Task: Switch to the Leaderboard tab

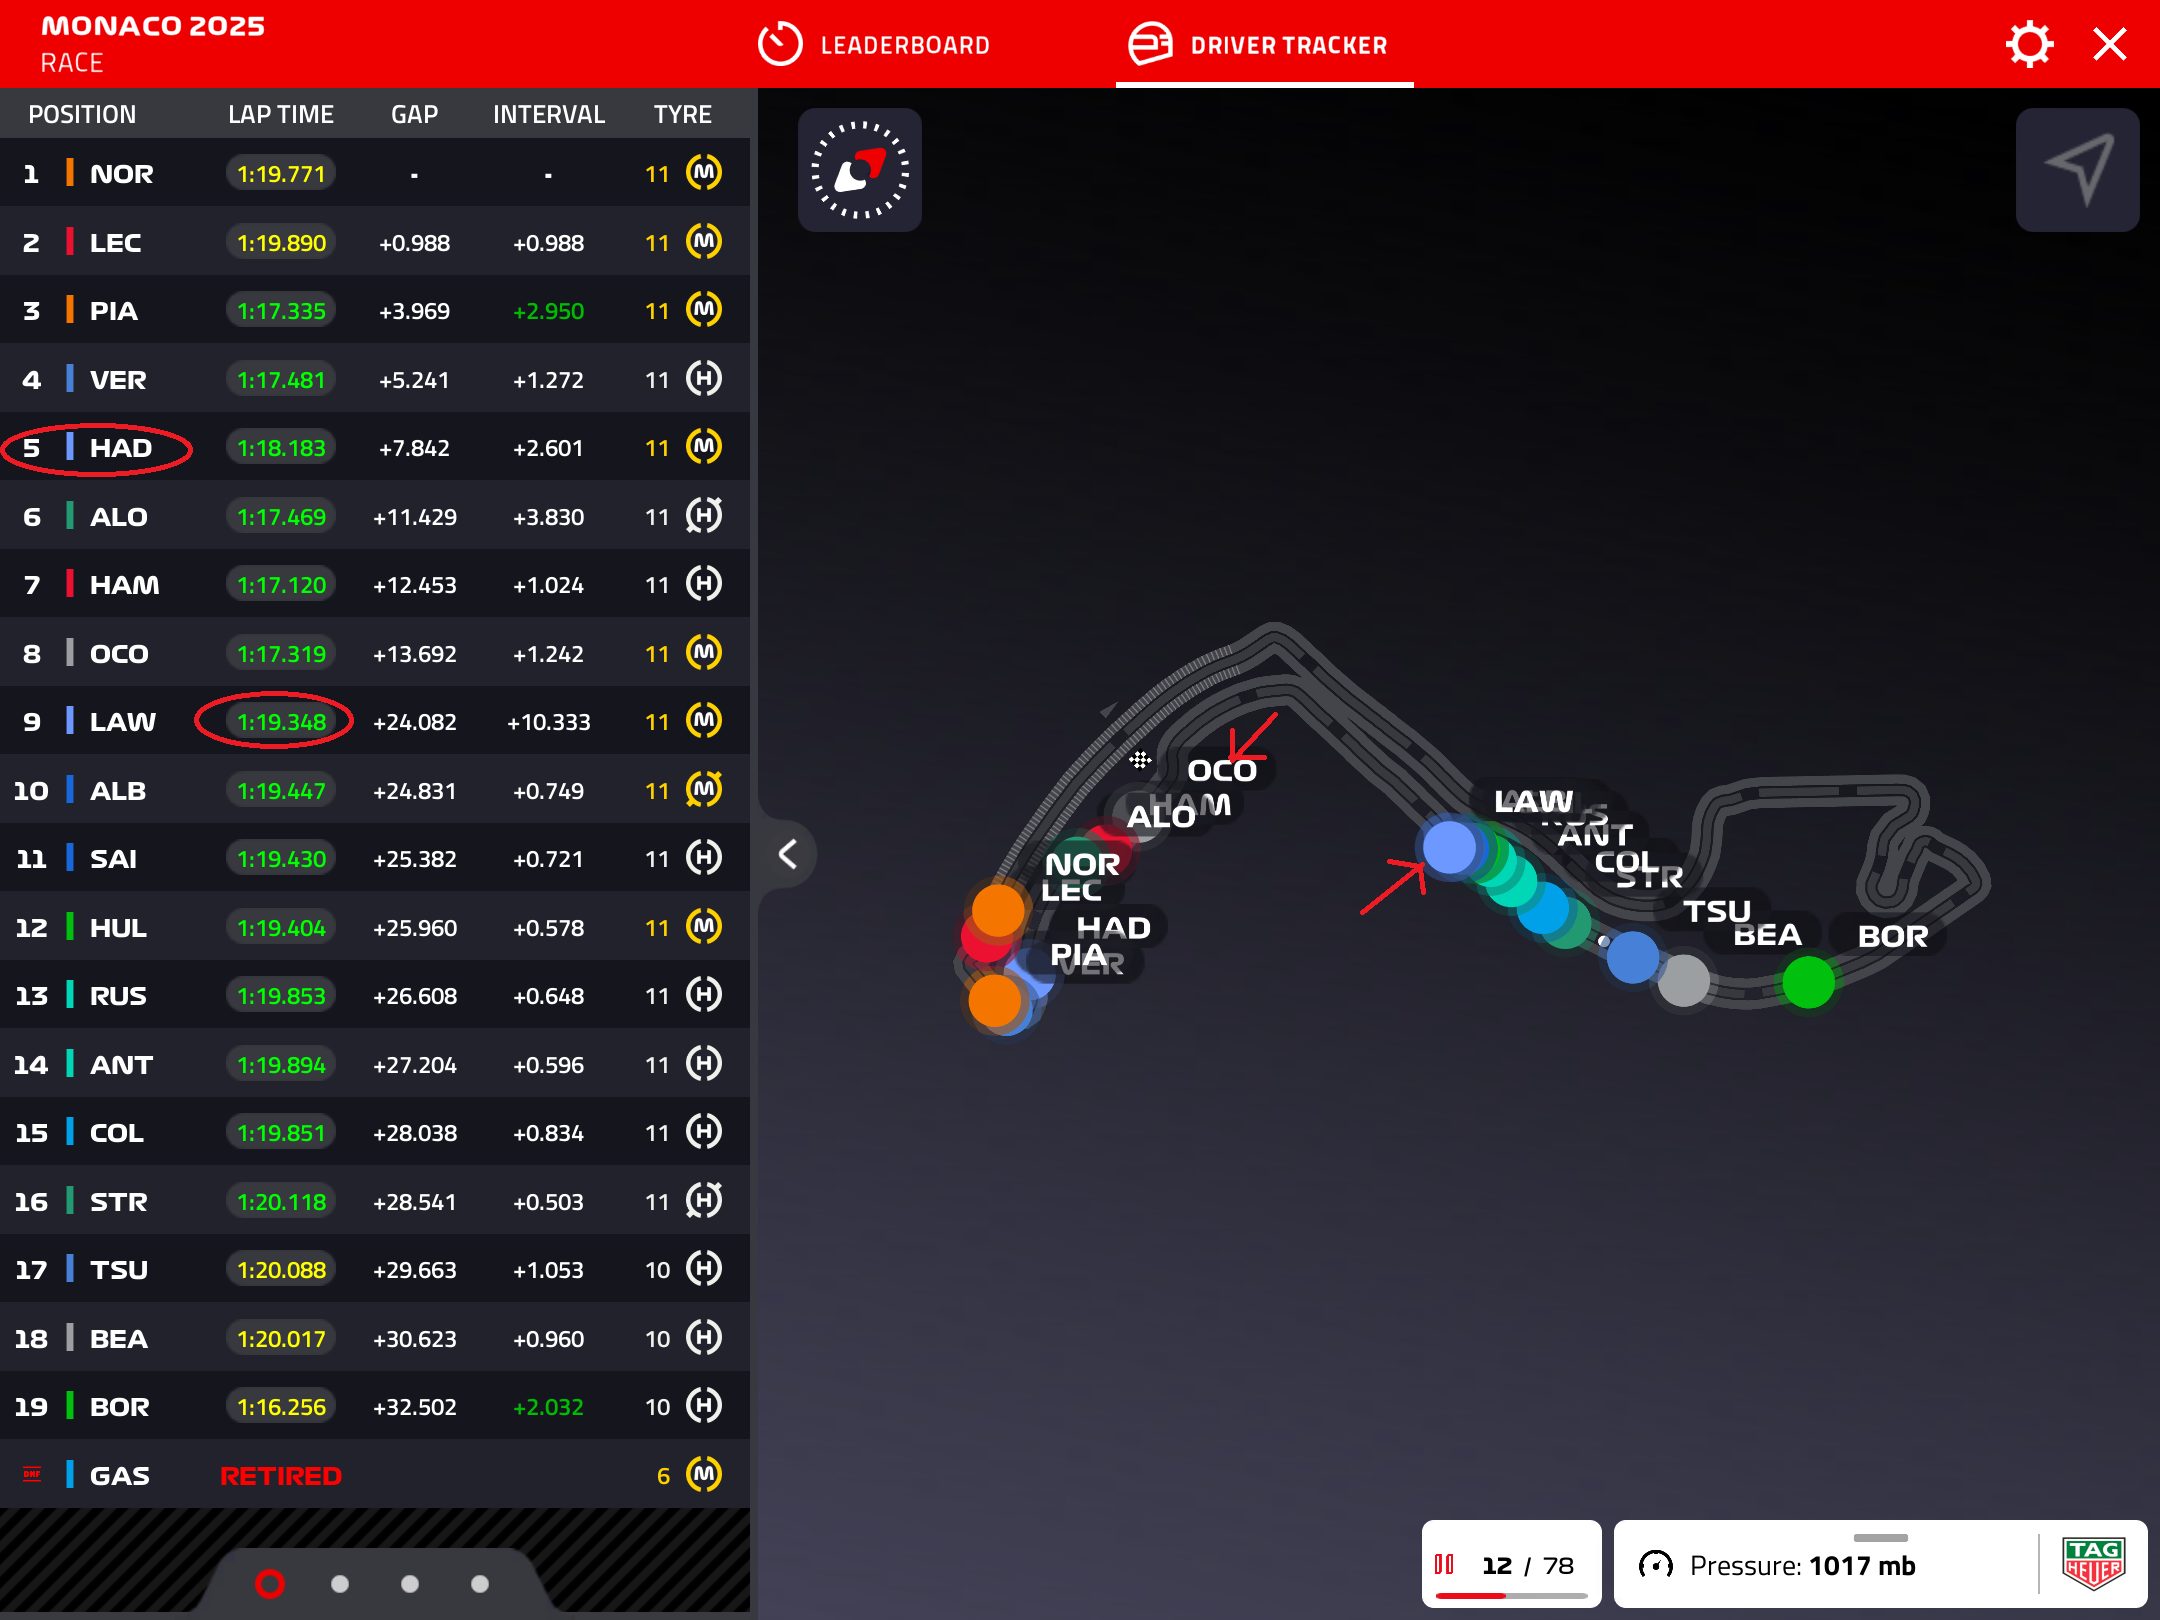Action: (x=874, y=45)
